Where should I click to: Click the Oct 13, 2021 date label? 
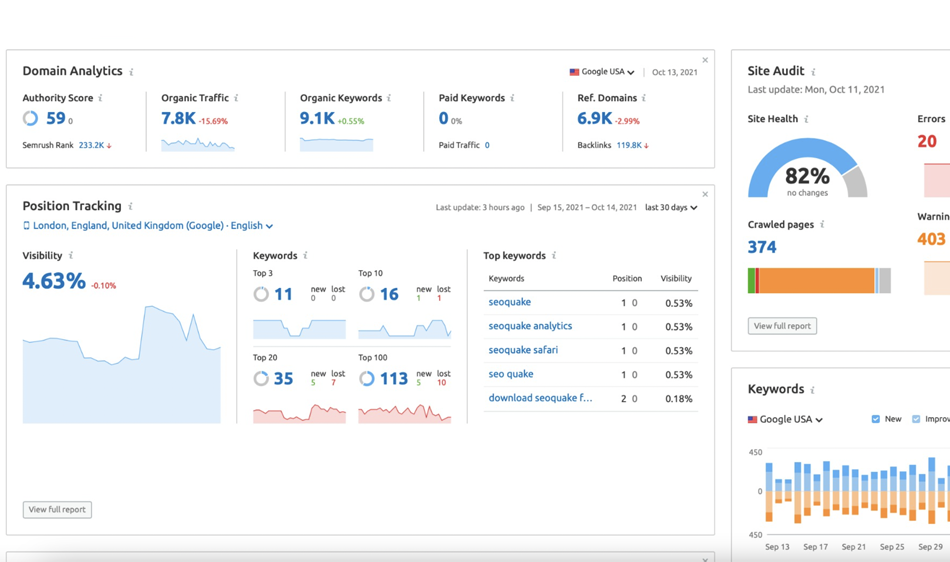[674, 72]
